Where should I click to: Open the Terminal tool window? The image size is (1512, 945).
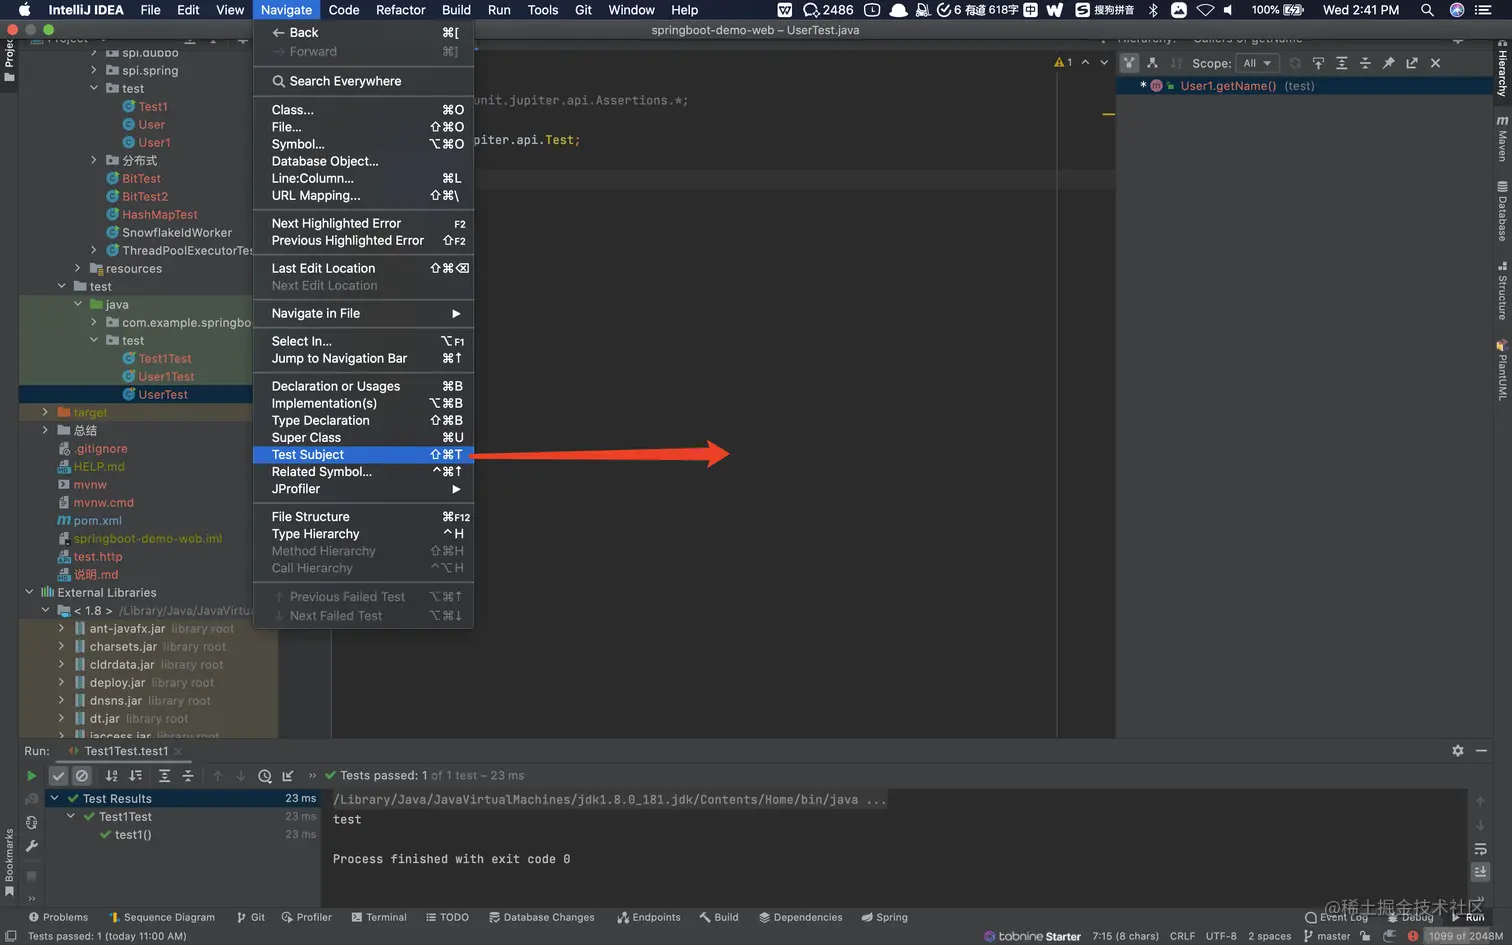click(x=379, y=917)
